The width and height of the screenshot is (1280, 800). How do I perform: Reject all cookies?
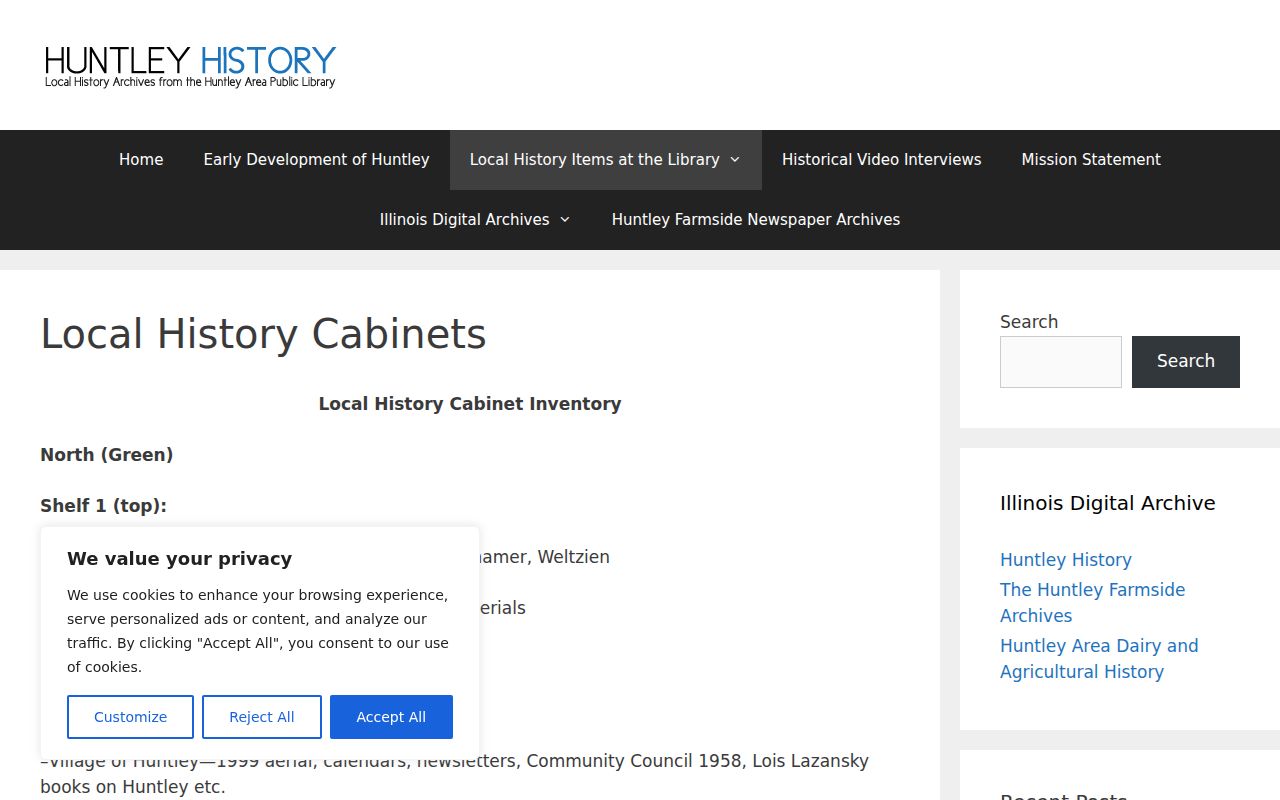[x=262, y=717]
